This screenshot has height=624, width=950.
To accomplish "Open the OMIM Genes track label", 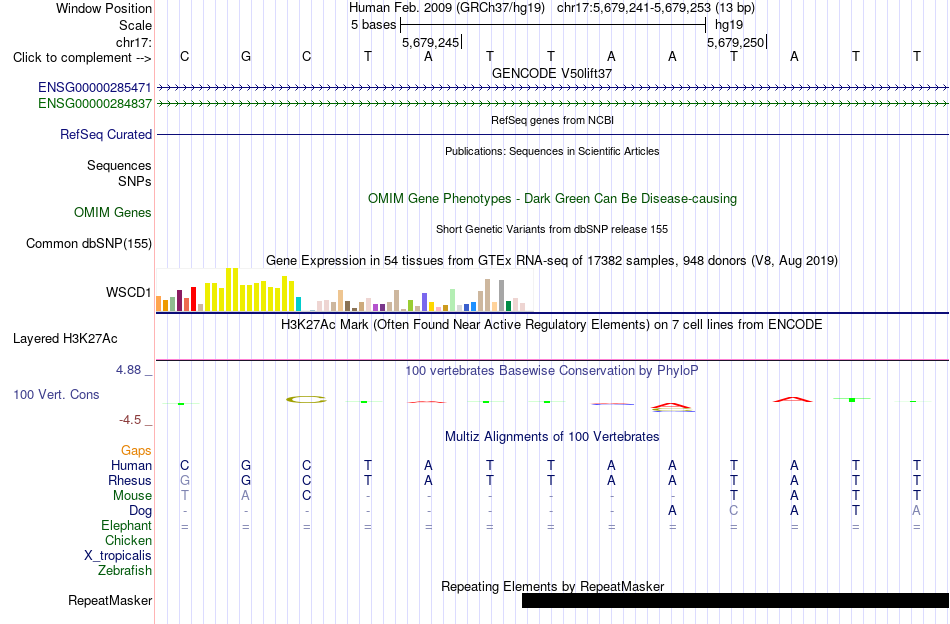I will (113, 213).
